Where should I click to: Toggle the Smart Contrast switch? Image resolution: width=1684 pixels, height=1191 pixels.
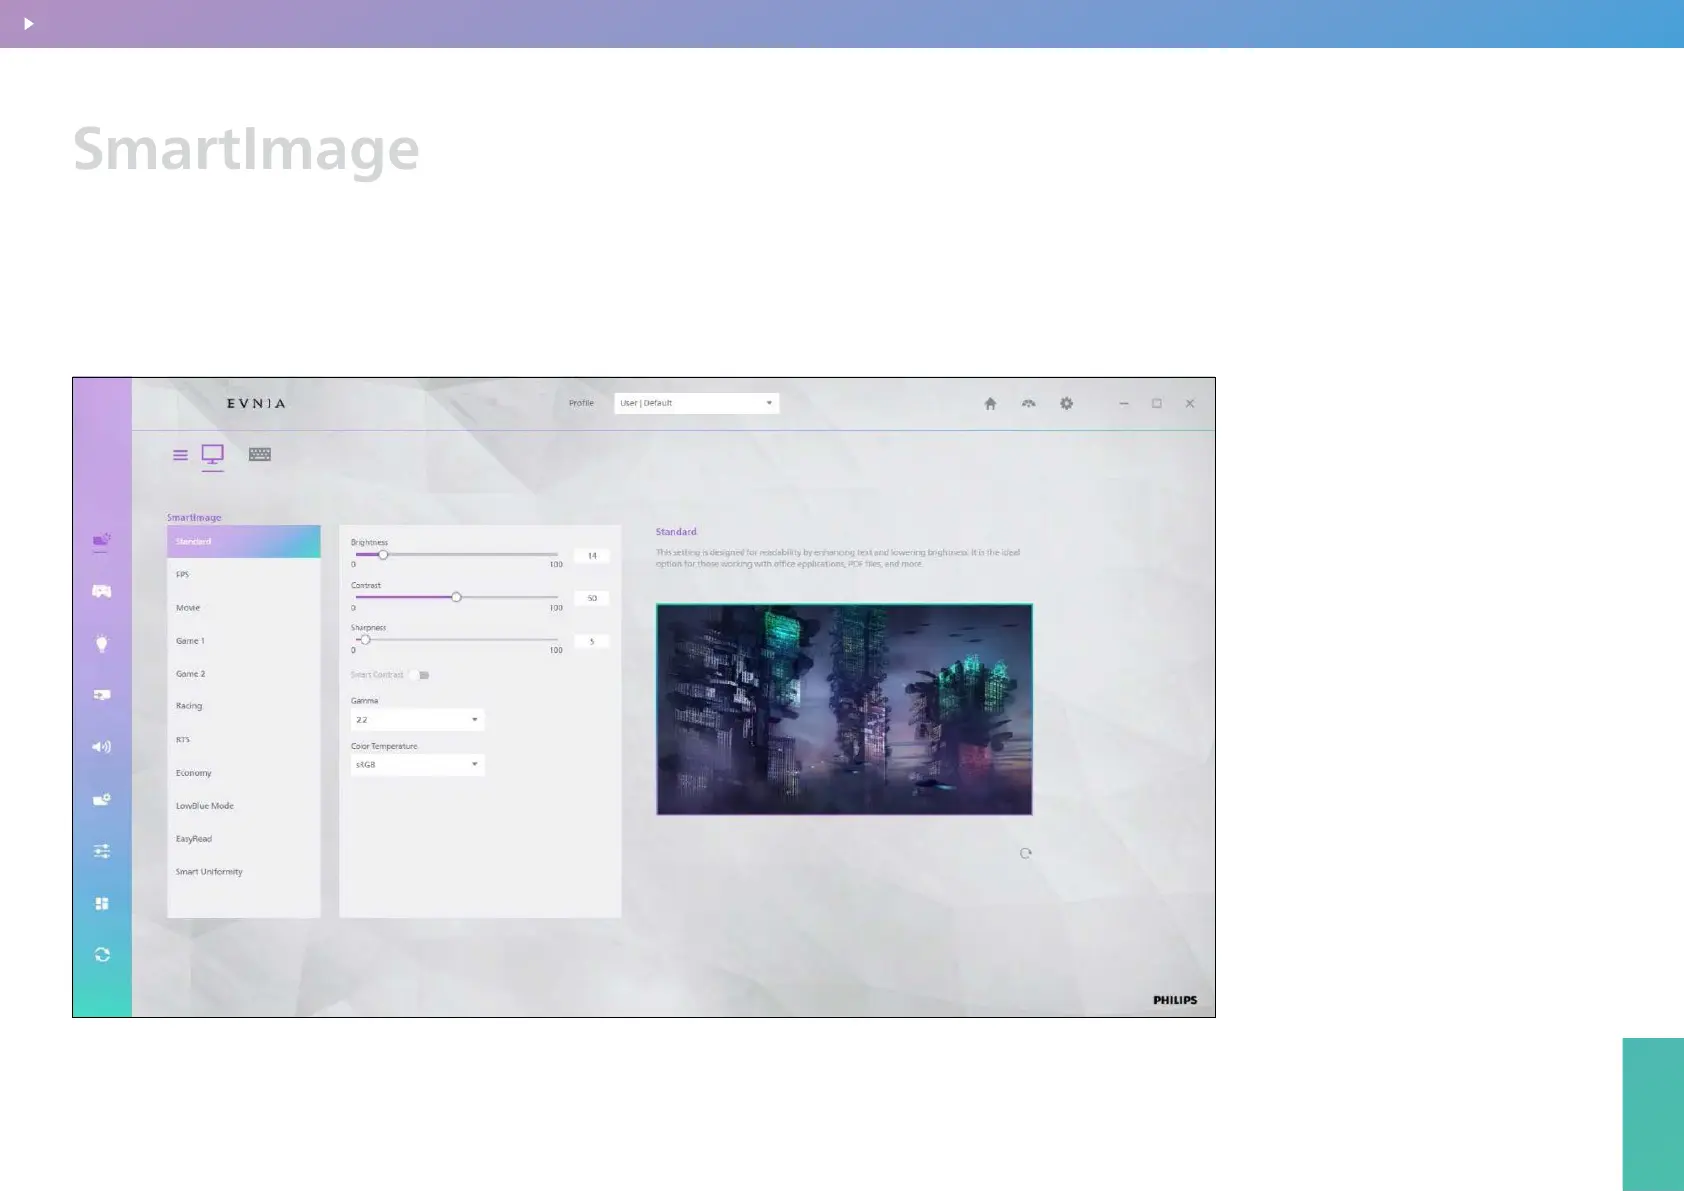(x=421, y=675)
